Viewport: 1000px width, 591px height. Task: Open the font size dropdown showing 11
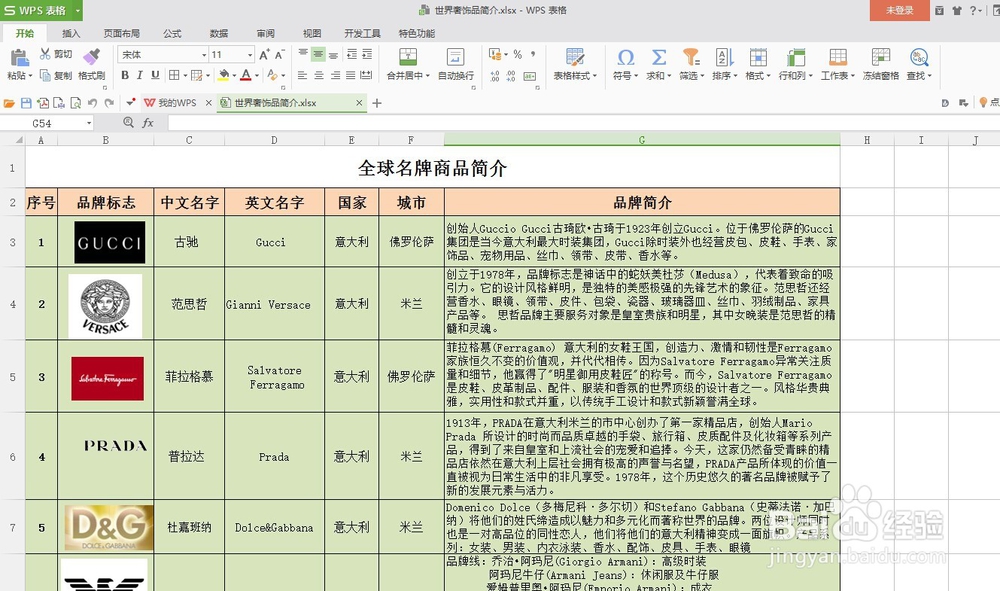[249, 55]
